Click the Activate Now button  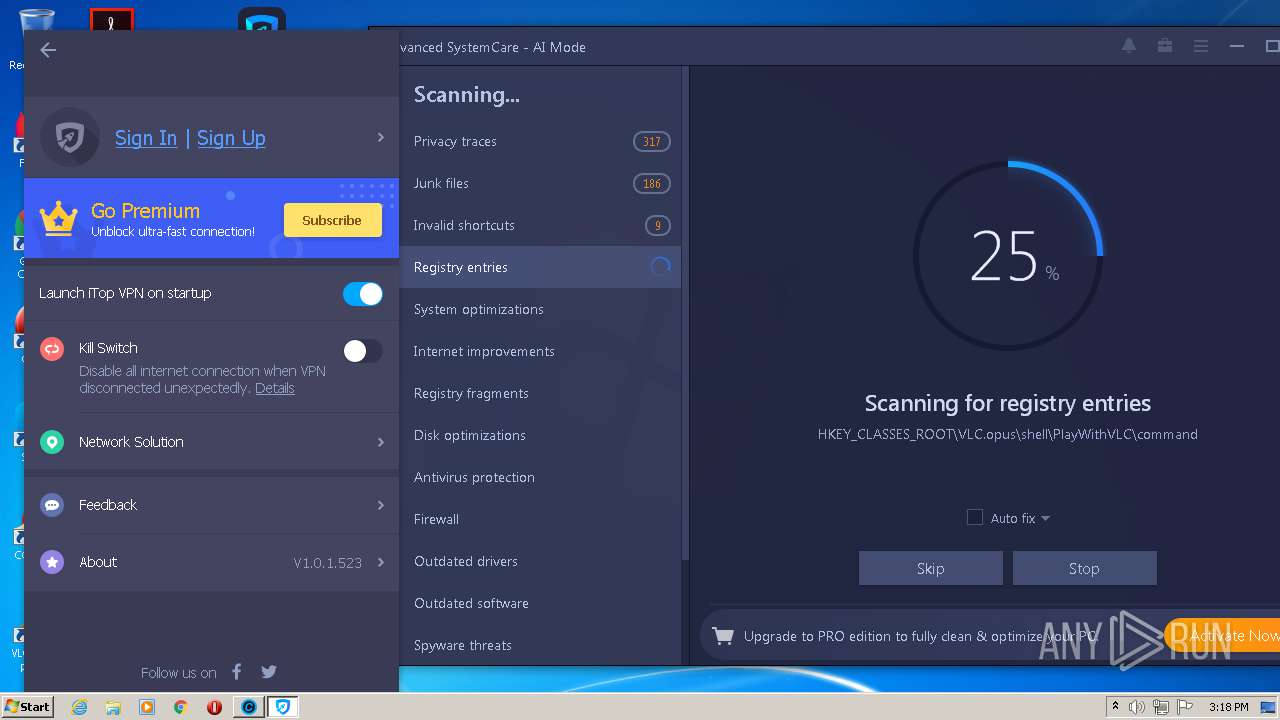coord(1222,635)
